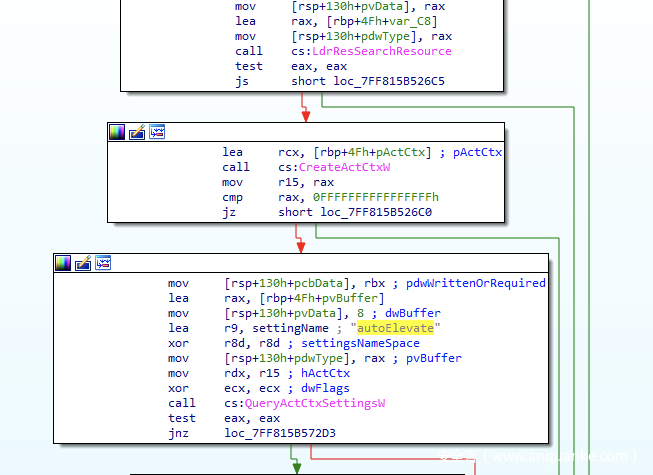Image resolution: width=653 pixels, height=475 pixels.
Task: Click the settingsNameSpace comment
Action: [360, 343]
